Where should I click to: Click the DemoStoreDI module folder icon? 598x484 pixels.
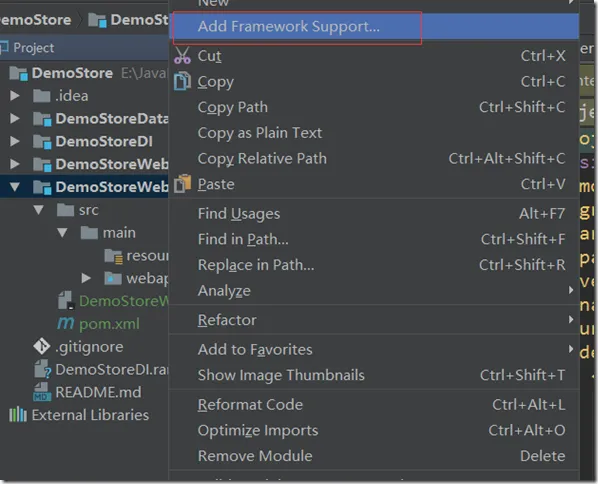pyautogui.click(x=42, y=142)
